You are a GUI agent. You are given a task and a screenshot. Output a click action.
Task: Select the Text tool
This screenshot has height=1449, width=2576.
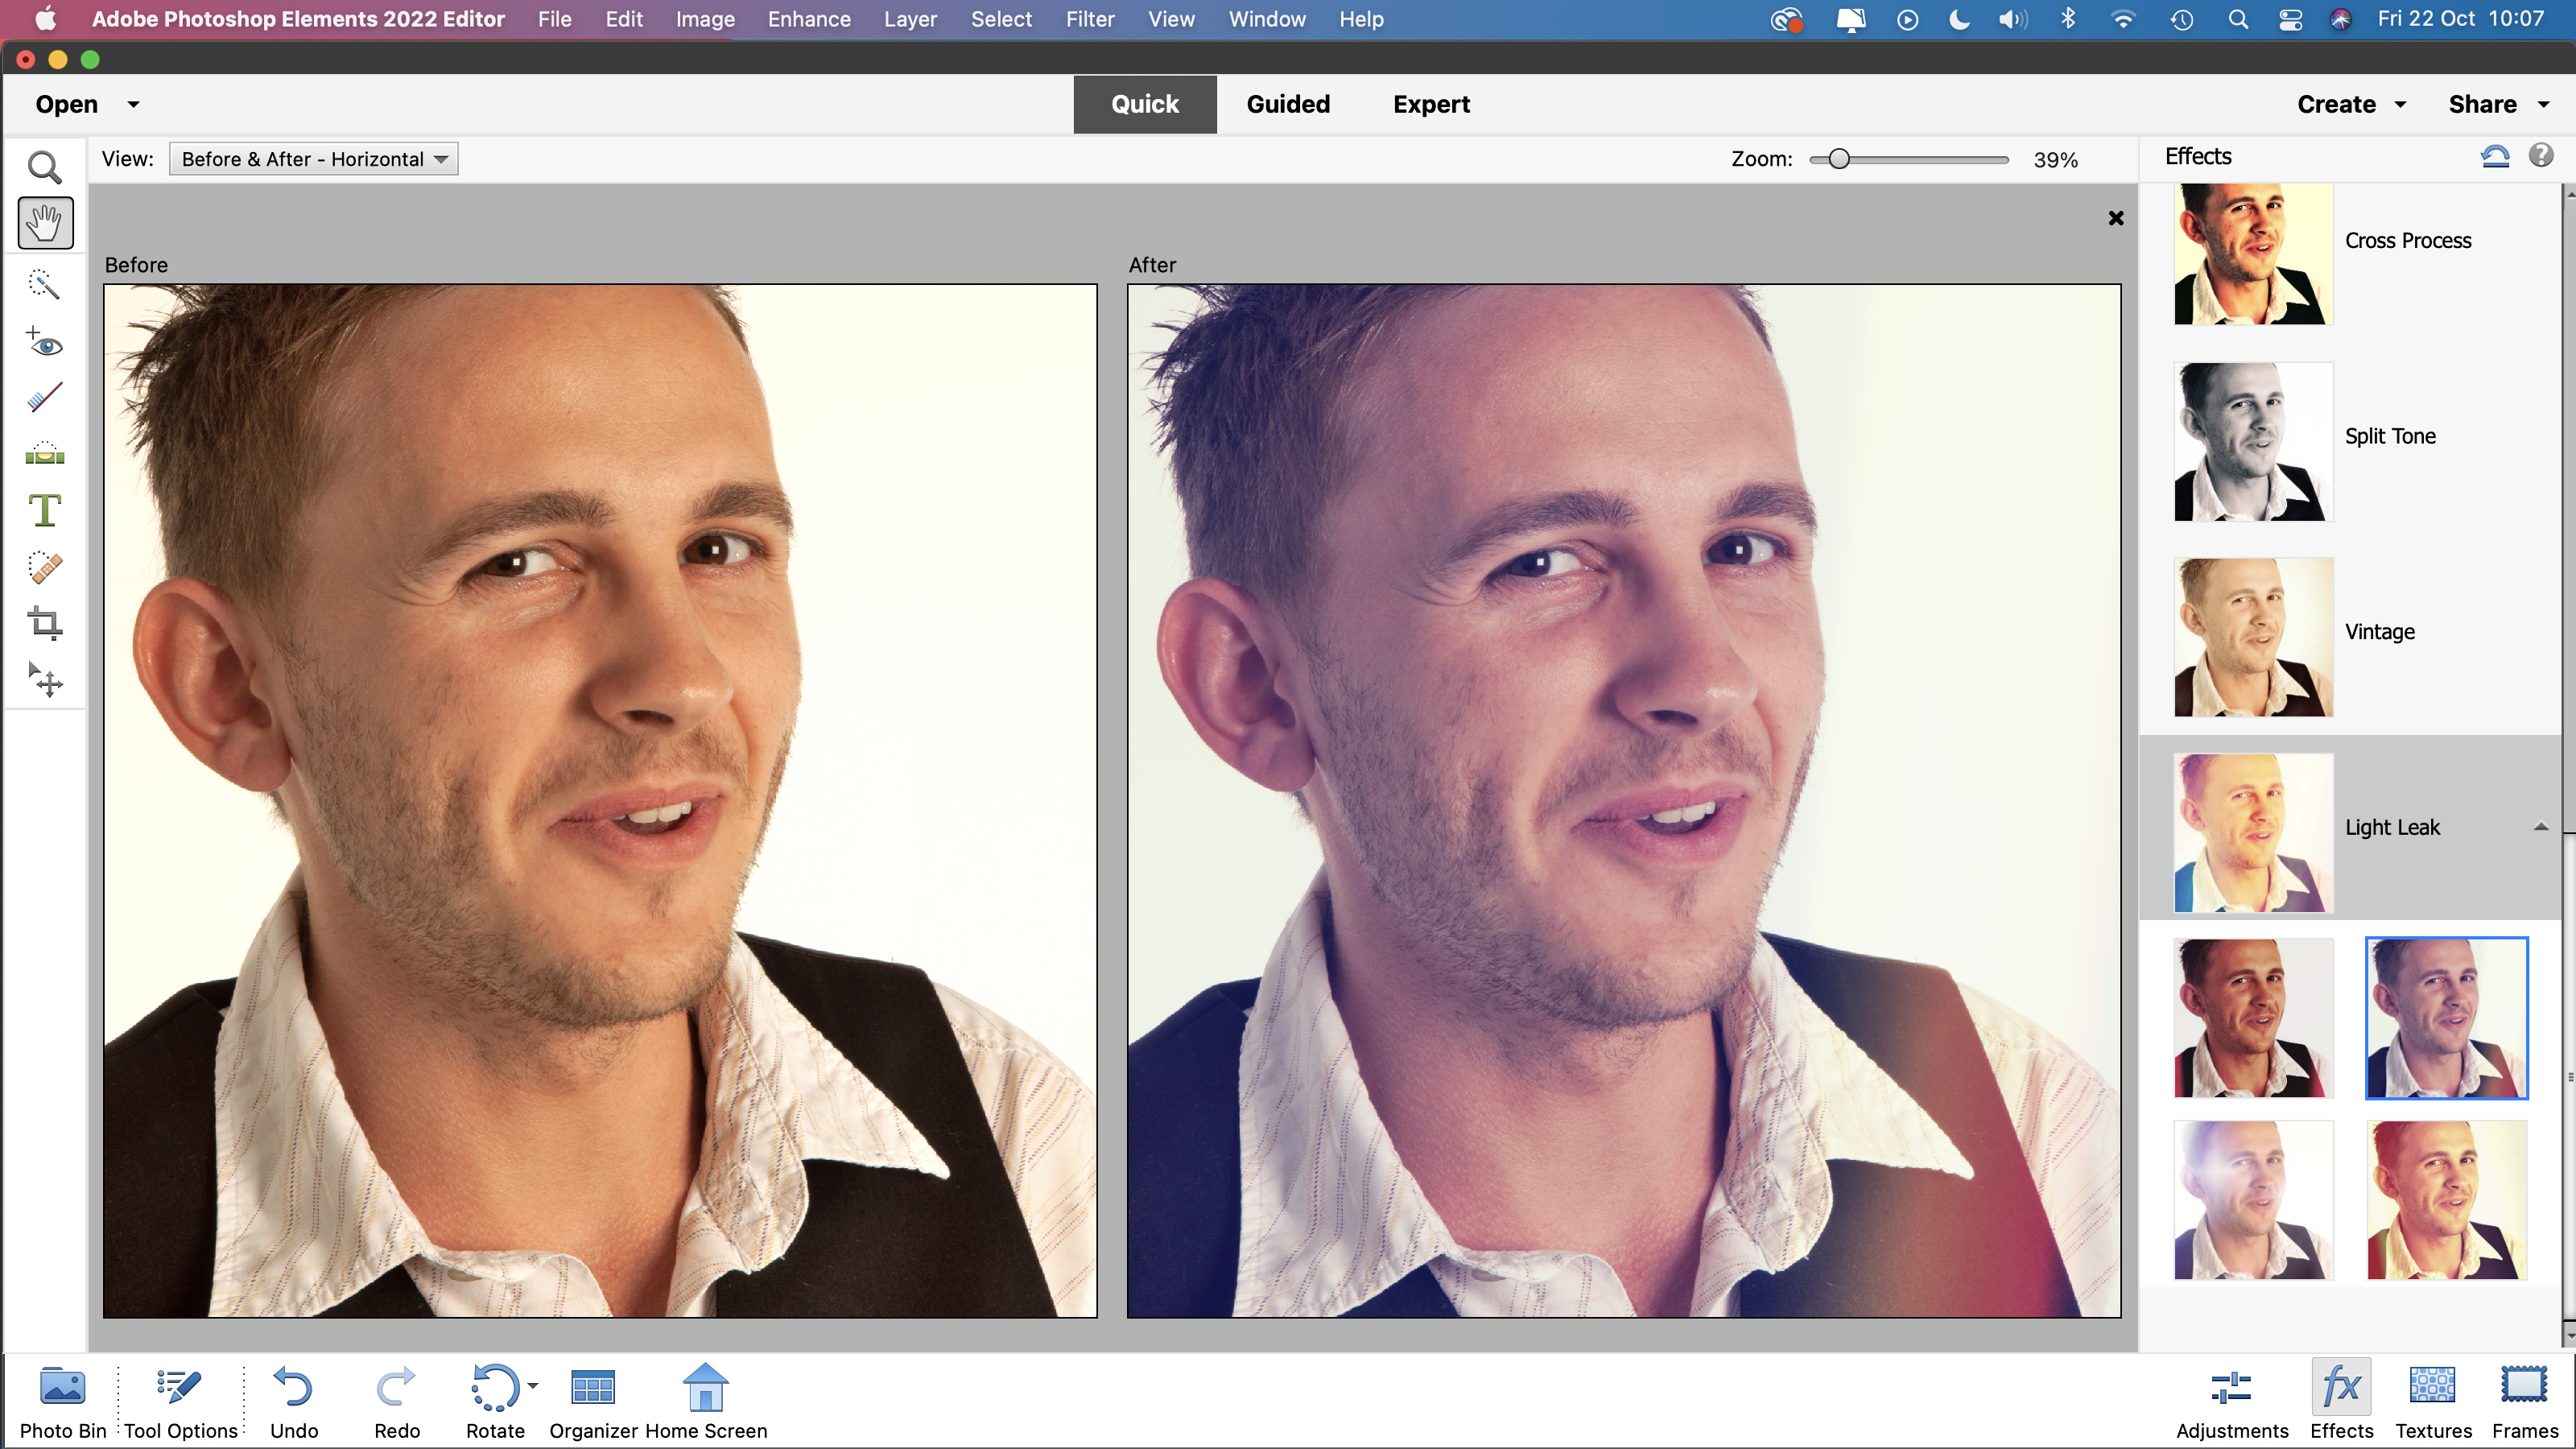(x=44, y=511)
